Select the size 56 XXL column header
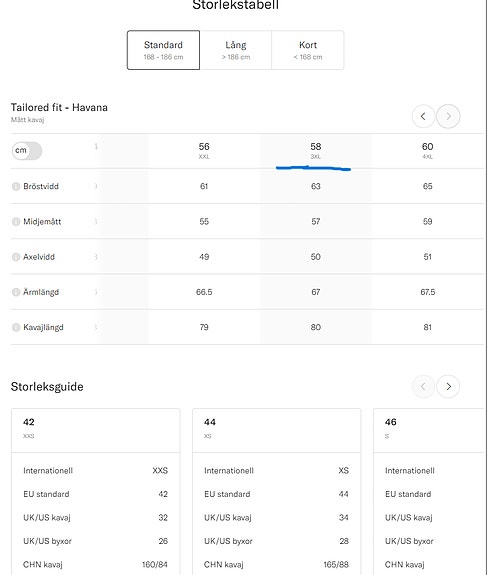The width and height of the screenshot is (487, 575). 204,151
